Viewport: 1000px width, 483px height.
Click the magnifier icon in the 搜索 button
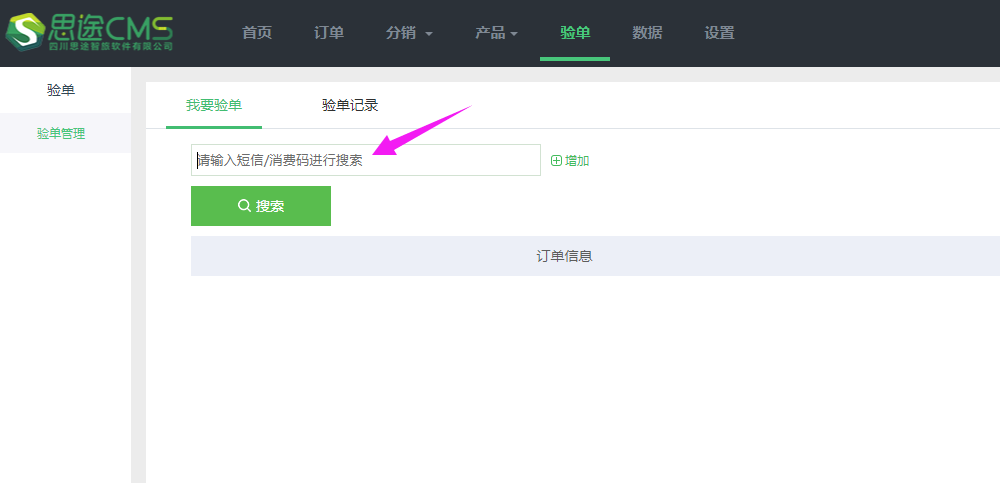[244, 206]
